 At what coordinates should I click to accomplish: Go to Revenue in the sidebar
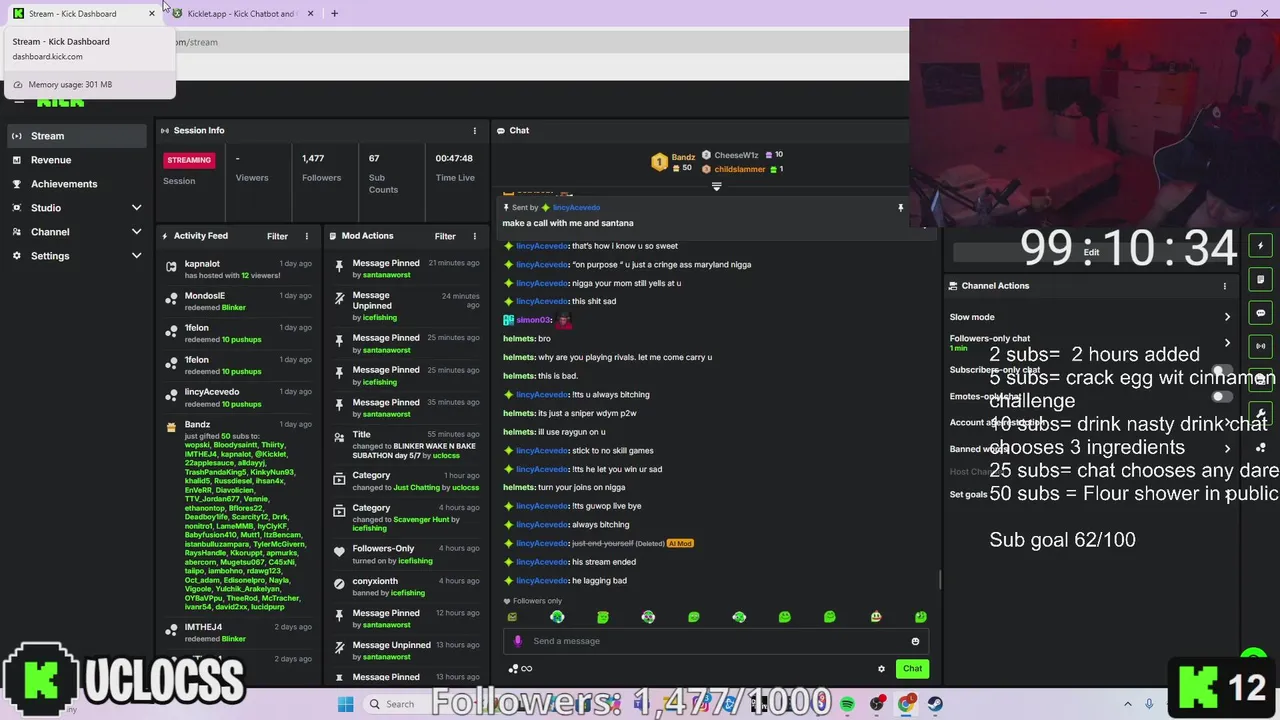tap(76, 160)
